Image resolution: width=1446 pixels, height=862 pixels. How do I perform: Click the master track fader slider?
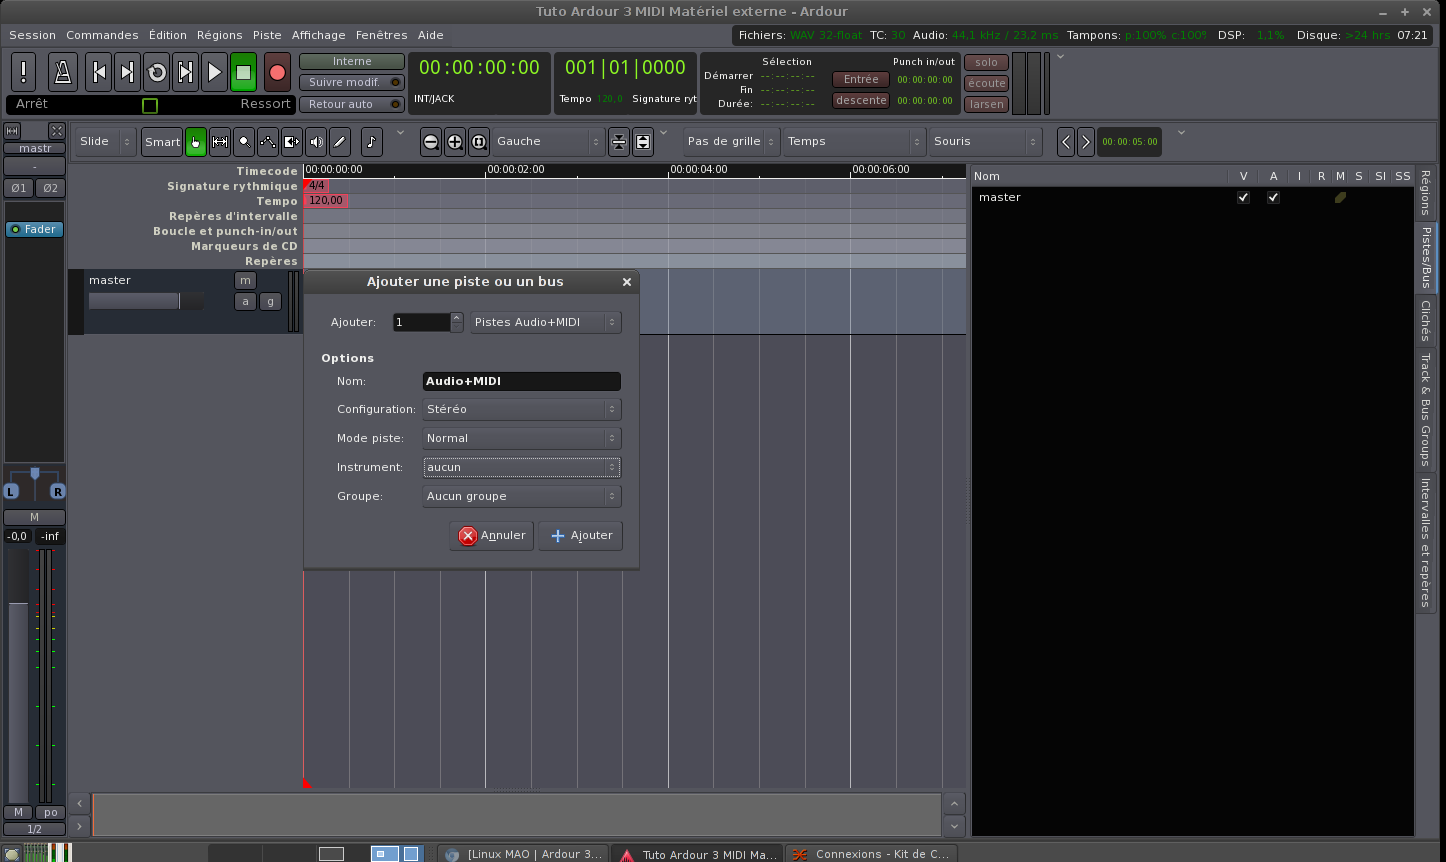pyautogui.click(x=145, y=301)
